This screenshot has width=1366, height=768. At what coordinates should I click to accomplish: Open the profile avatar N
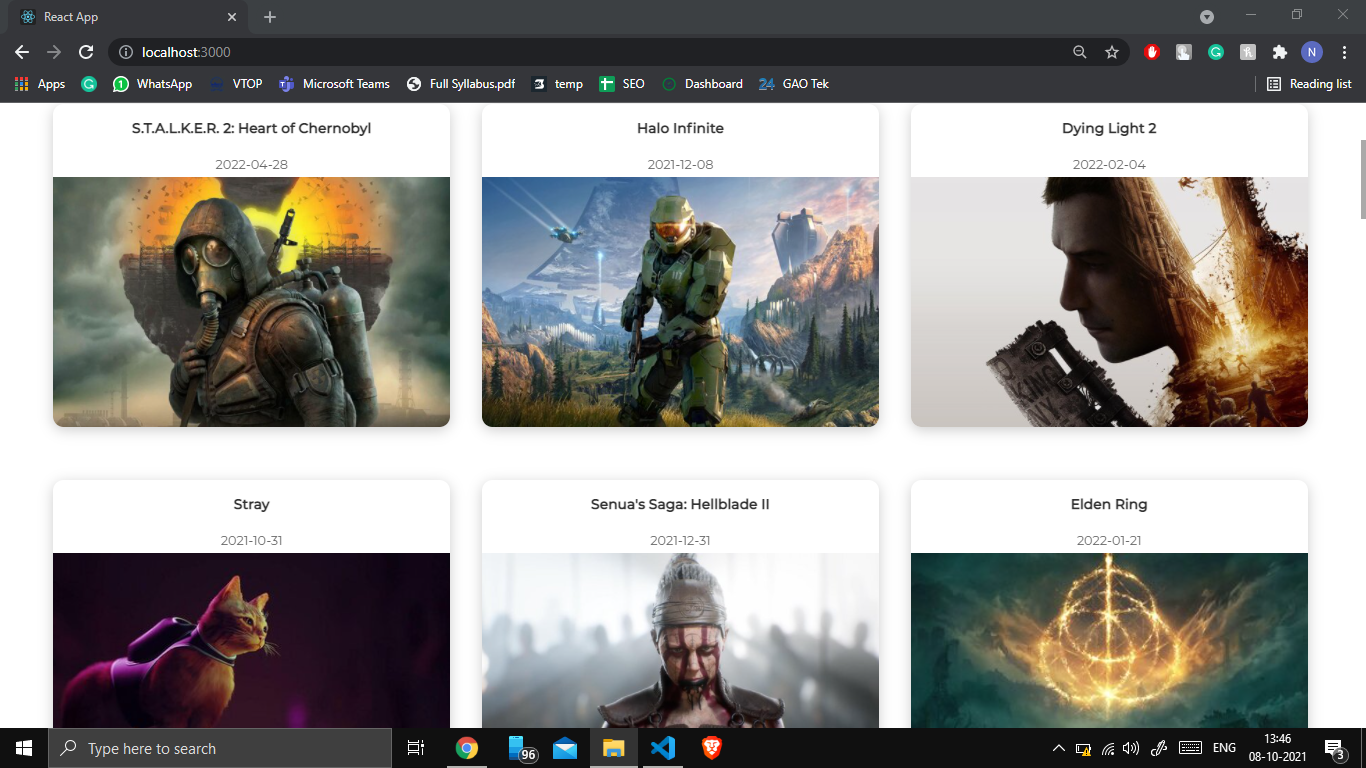tap(1312, 52)
